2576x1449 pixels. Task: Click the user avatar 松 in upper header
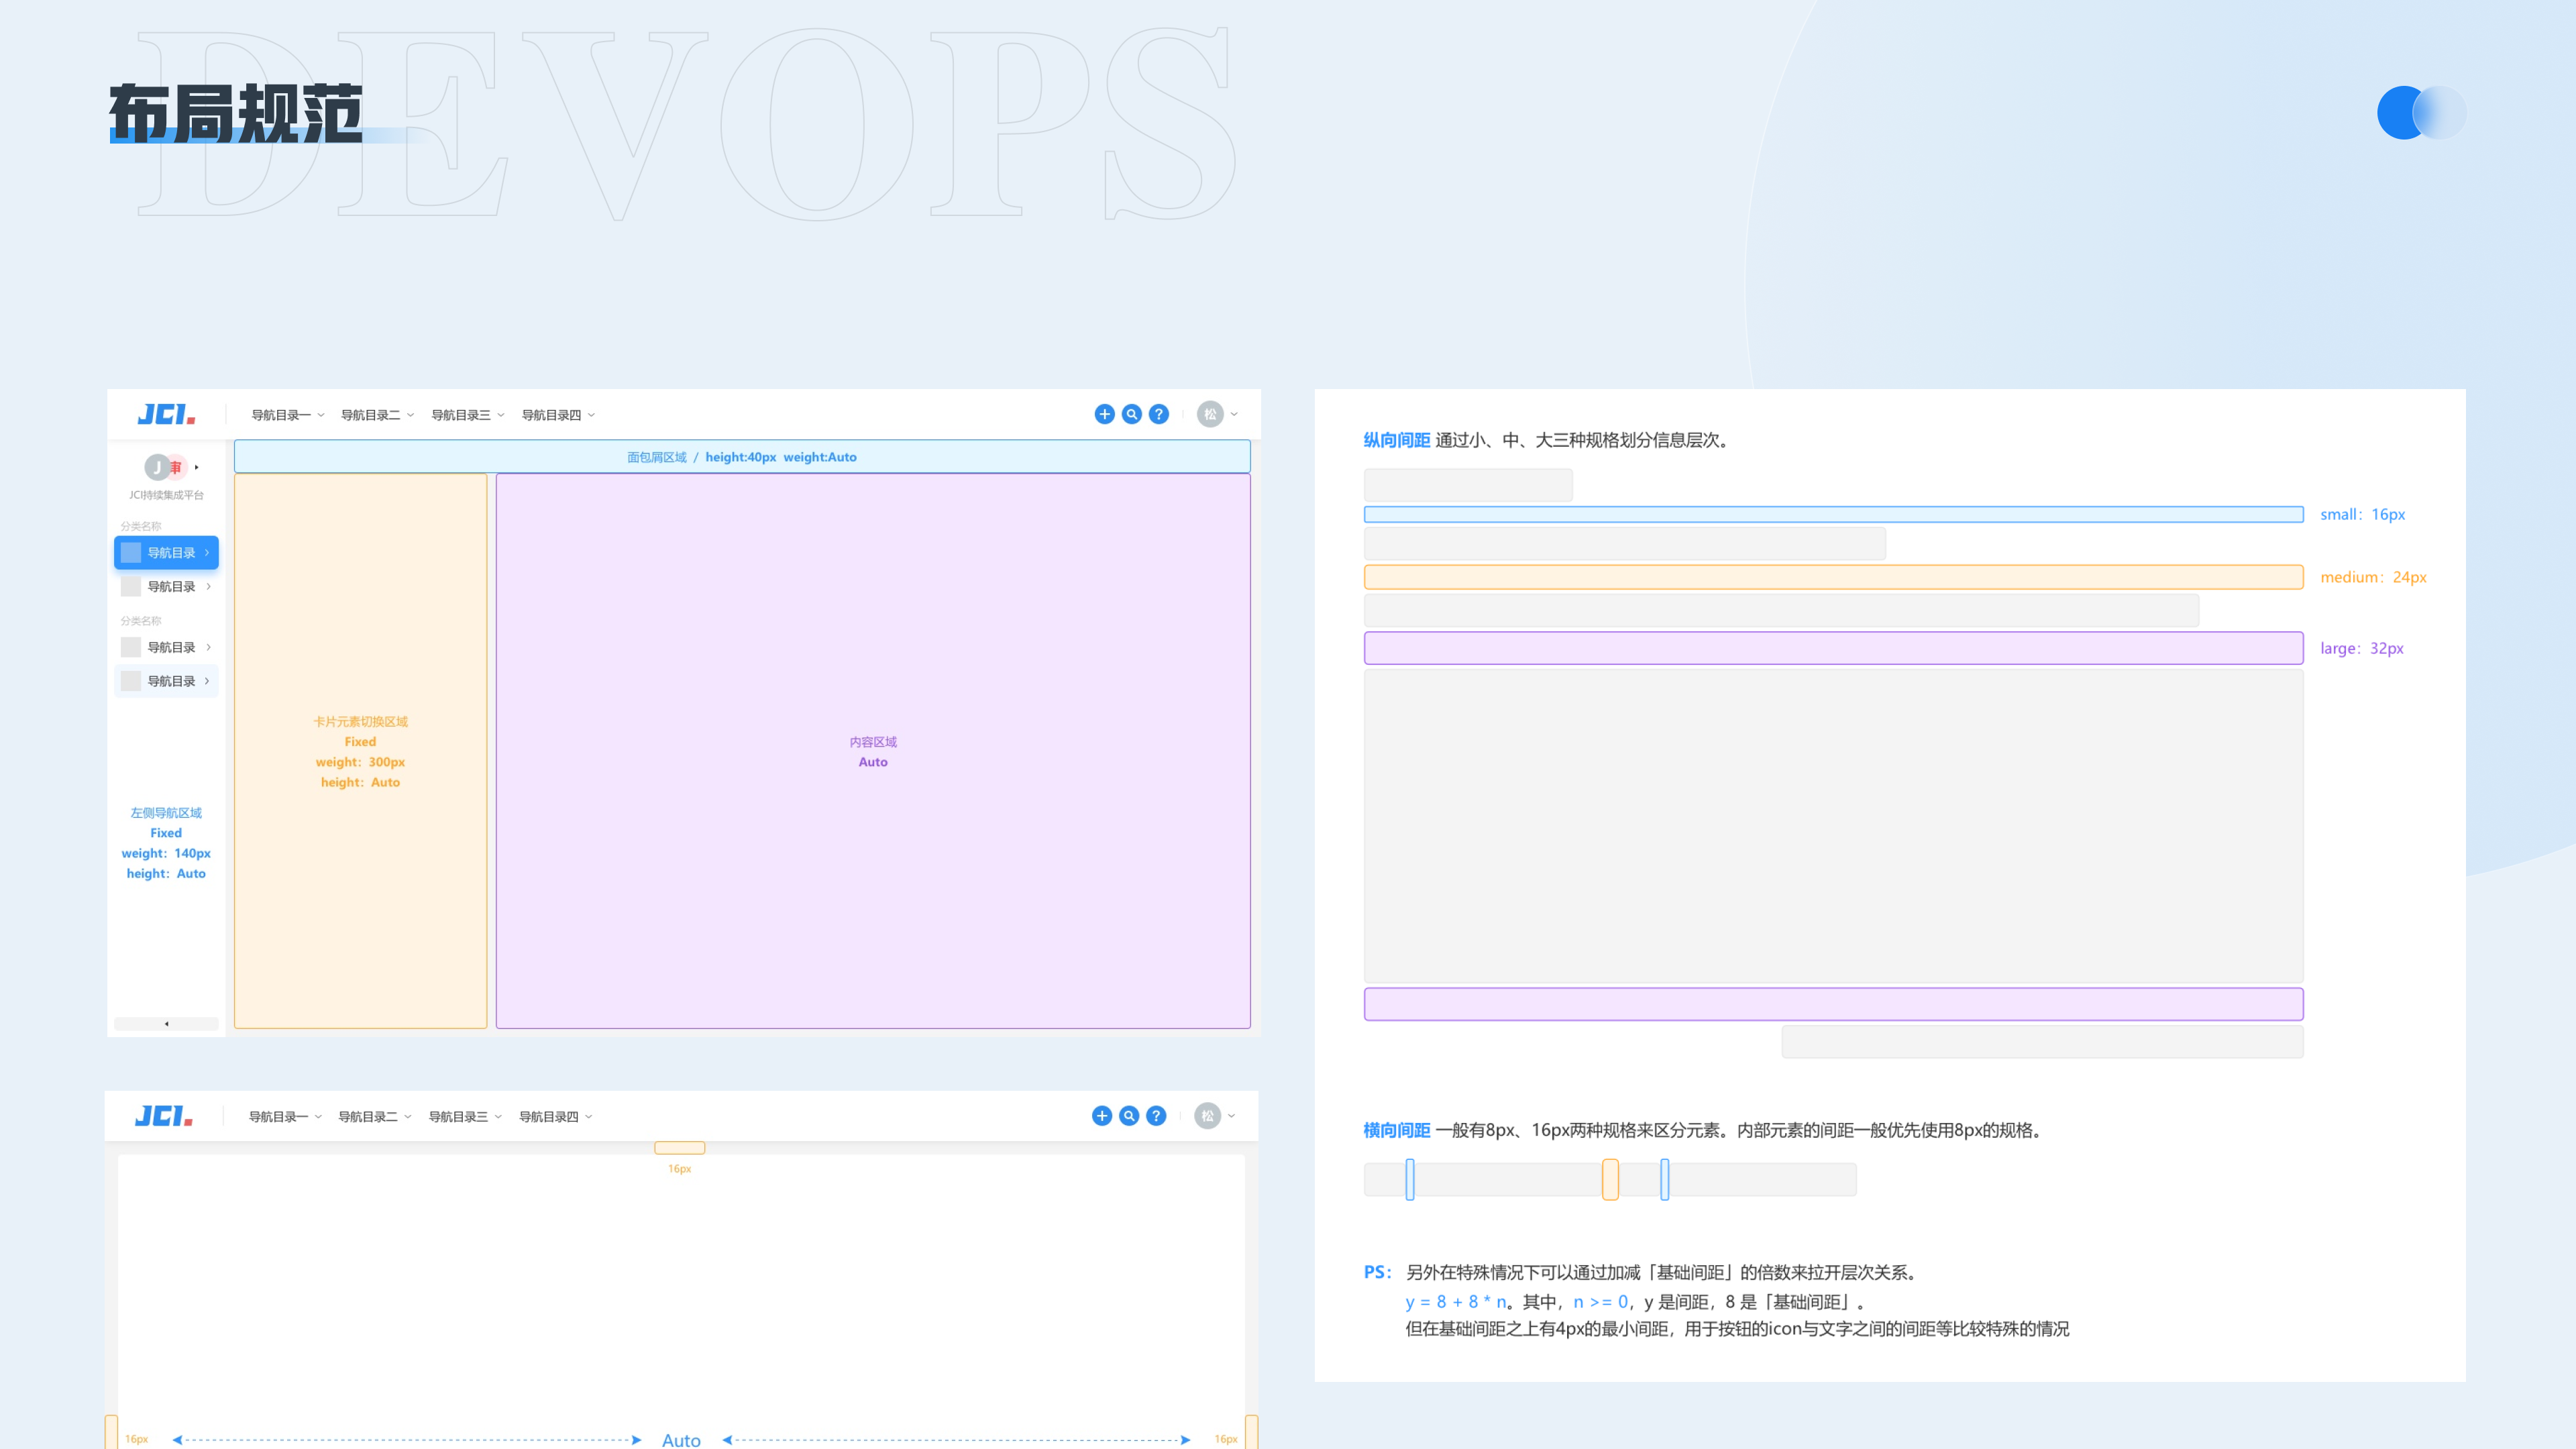[1210, 414]
